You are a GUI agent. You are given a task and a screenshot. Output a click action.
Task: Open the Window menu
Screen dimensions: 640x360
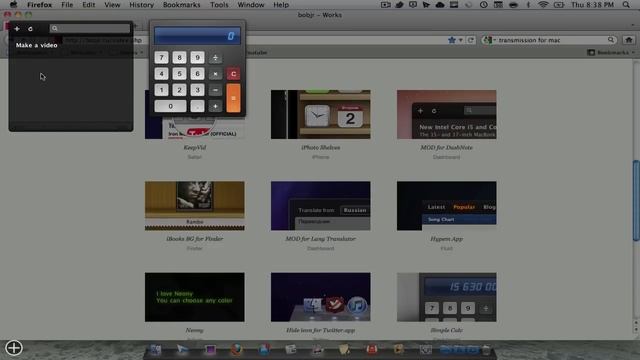[251, 5]
